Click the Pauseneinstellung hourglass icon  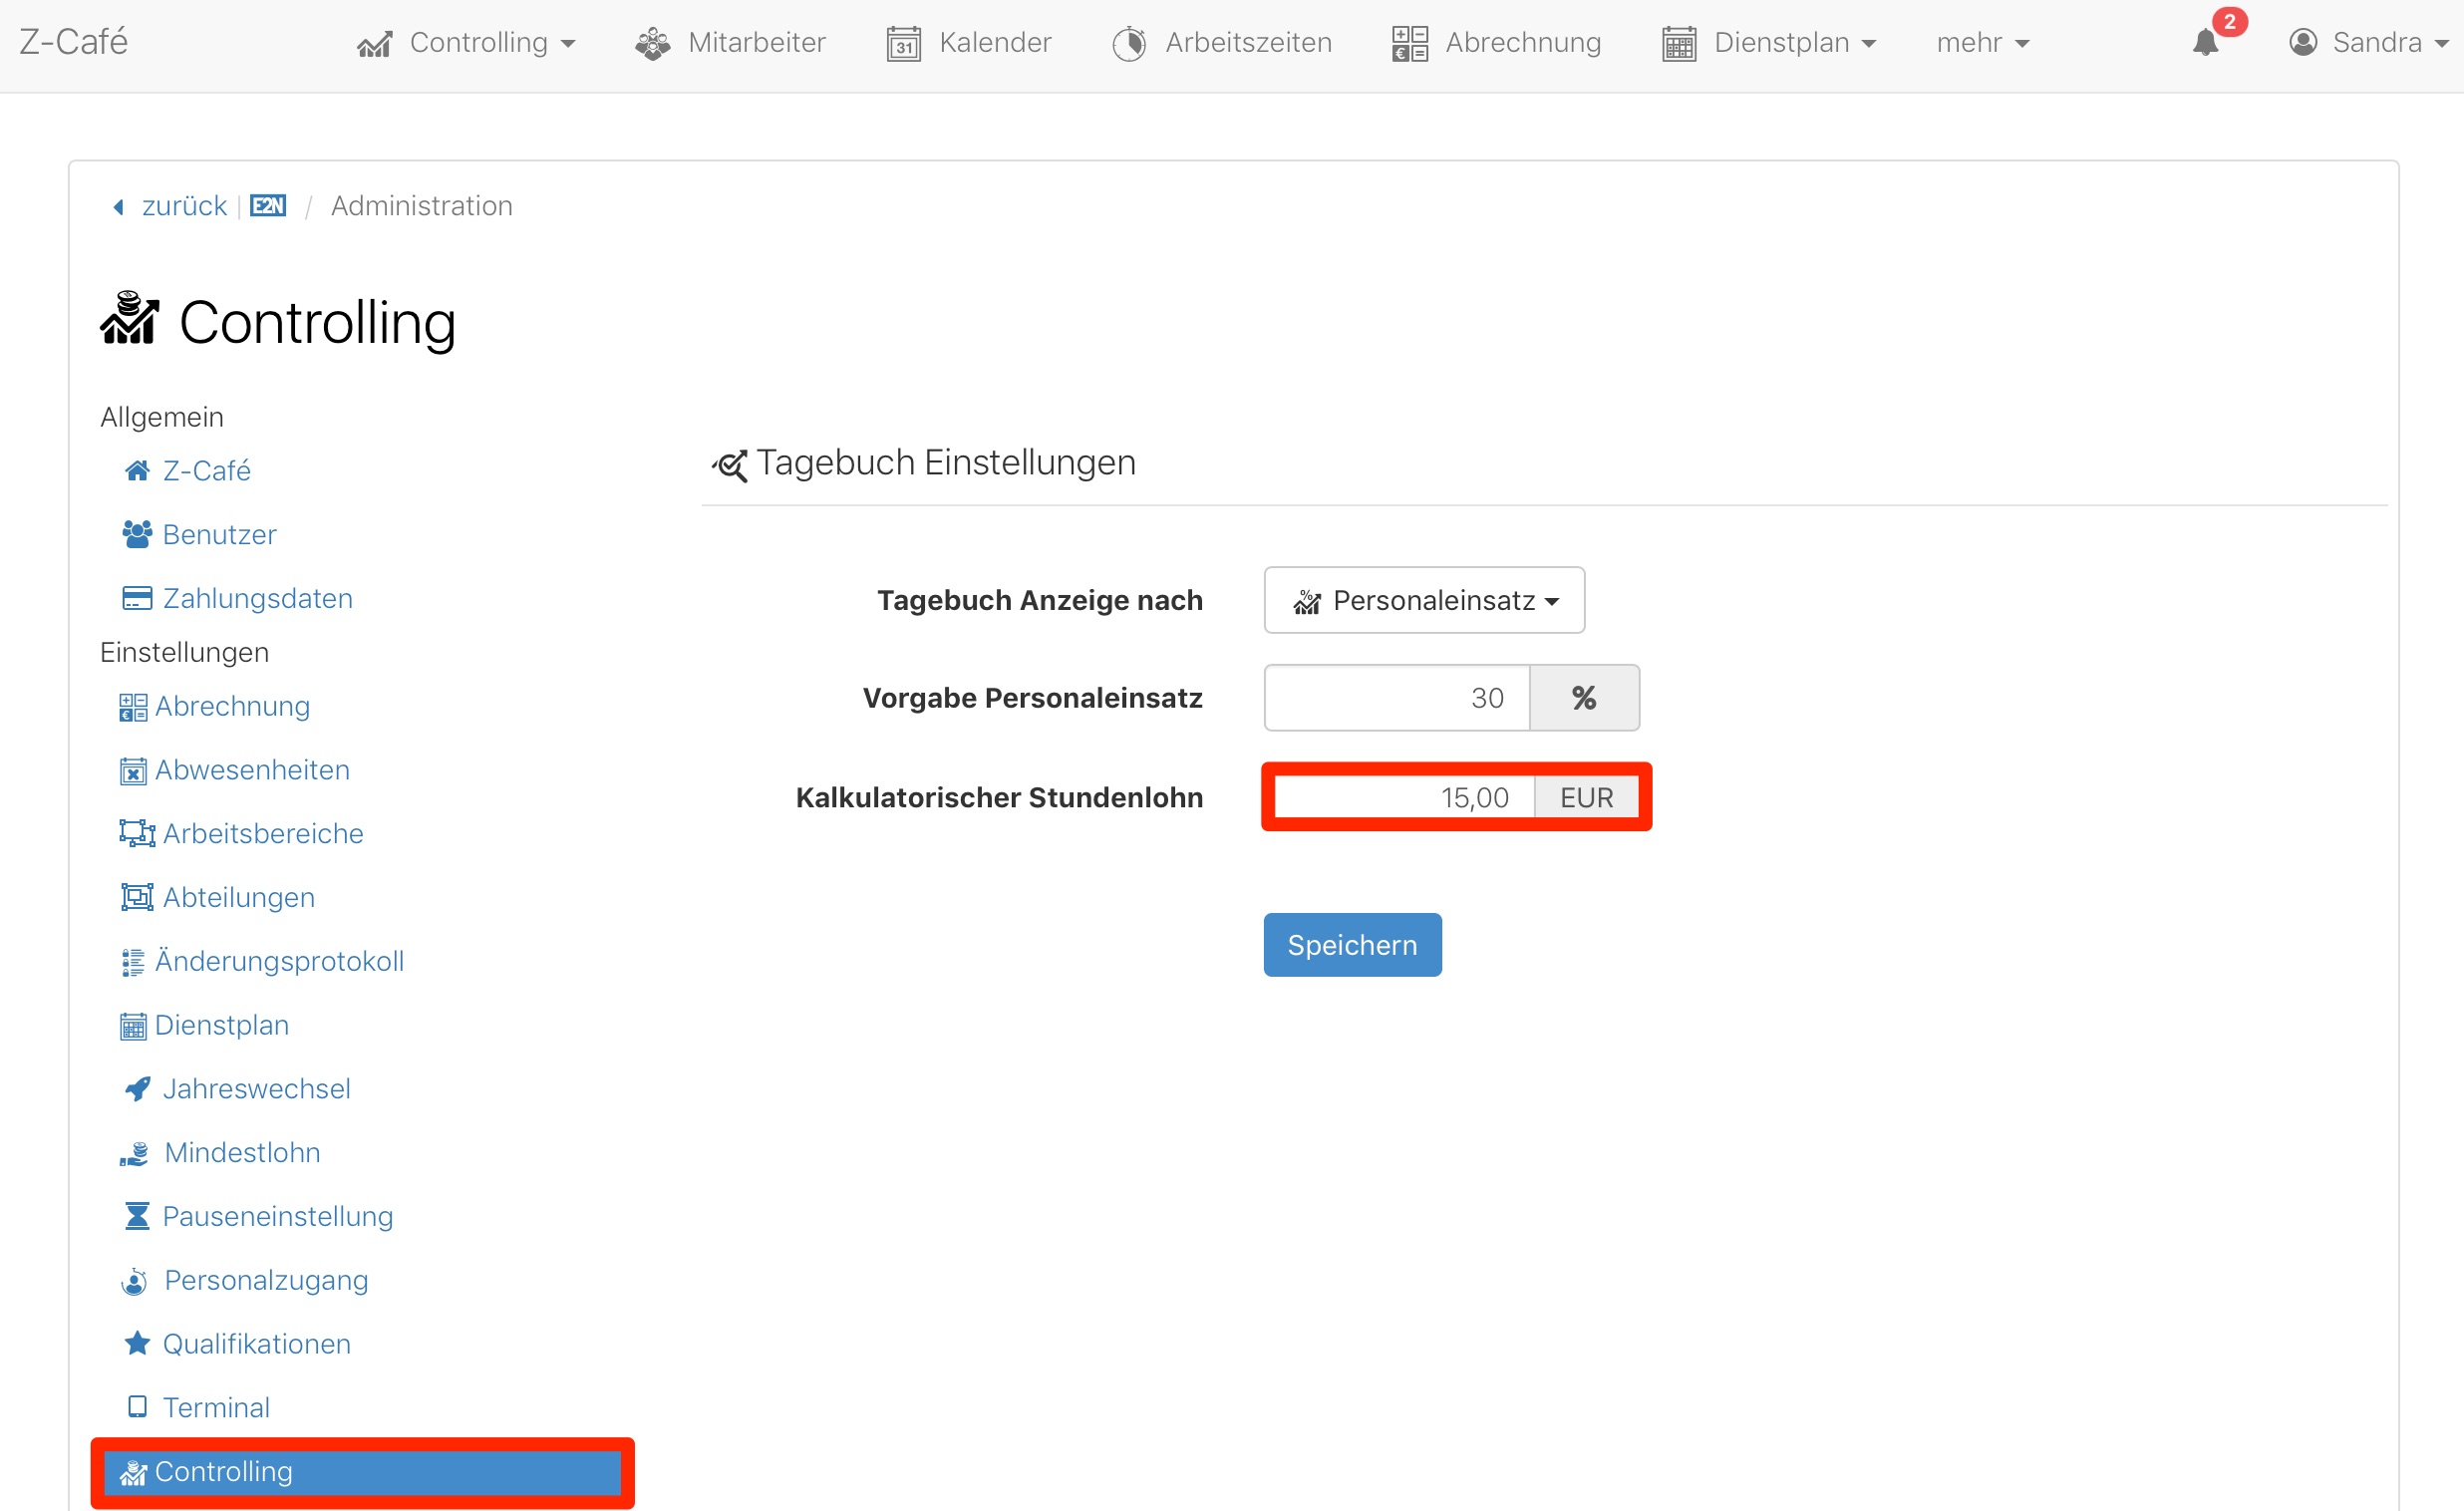point(137,1217)
